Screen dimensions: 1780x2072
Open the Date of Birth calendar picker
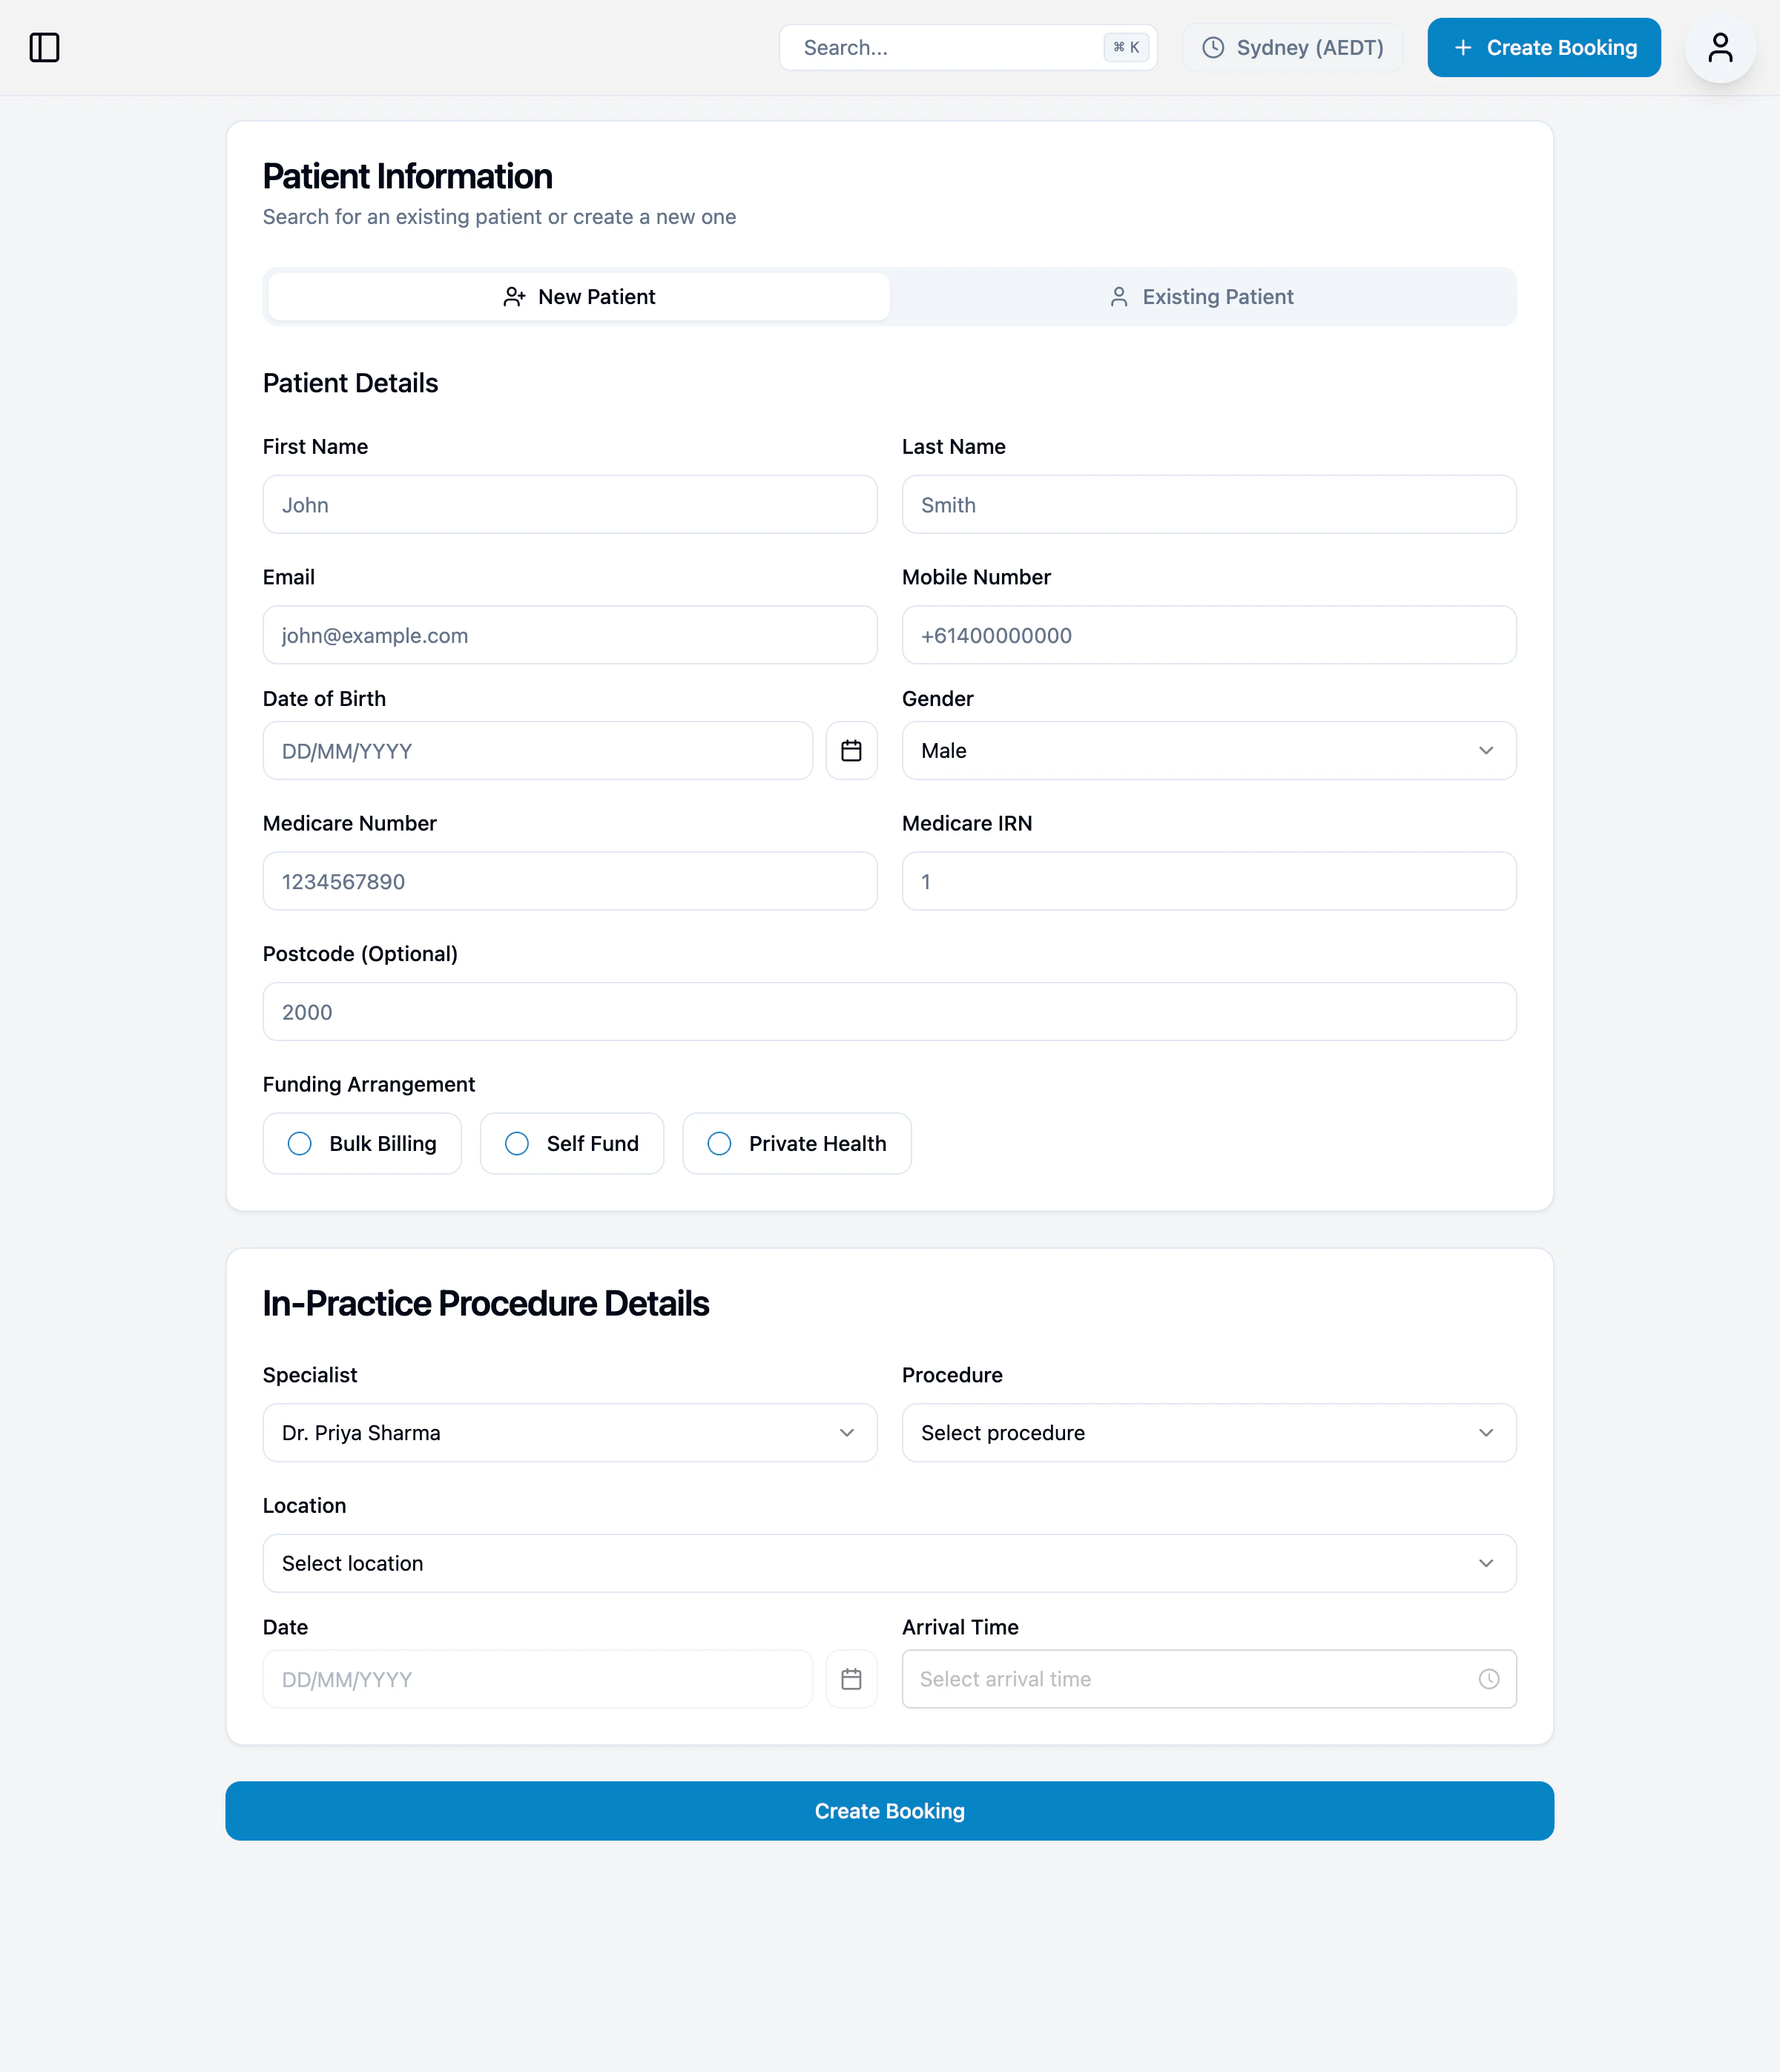pos(851,750)
